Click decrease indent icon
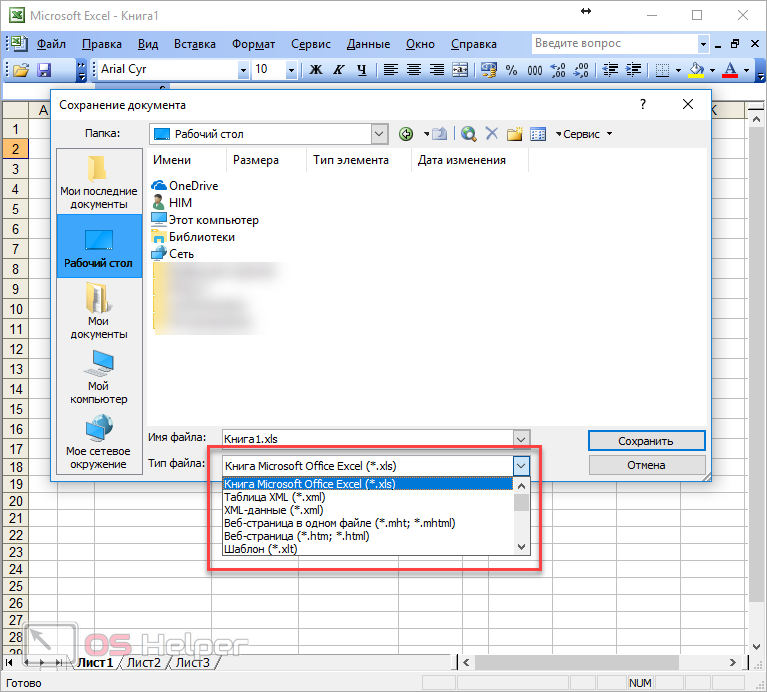Image resolution: width=767 pixels, height=692 pixels. [610, 70]
